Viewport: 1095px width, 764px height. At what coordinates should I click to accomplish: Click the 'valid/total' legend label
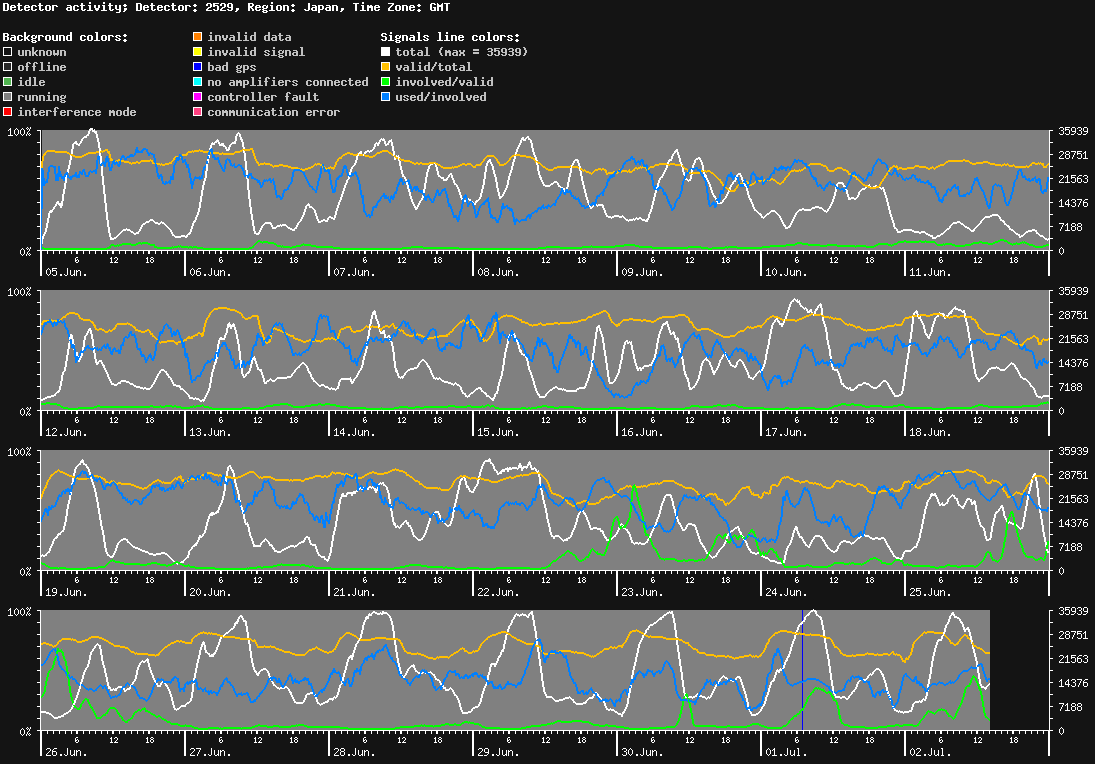coord(434,67)
